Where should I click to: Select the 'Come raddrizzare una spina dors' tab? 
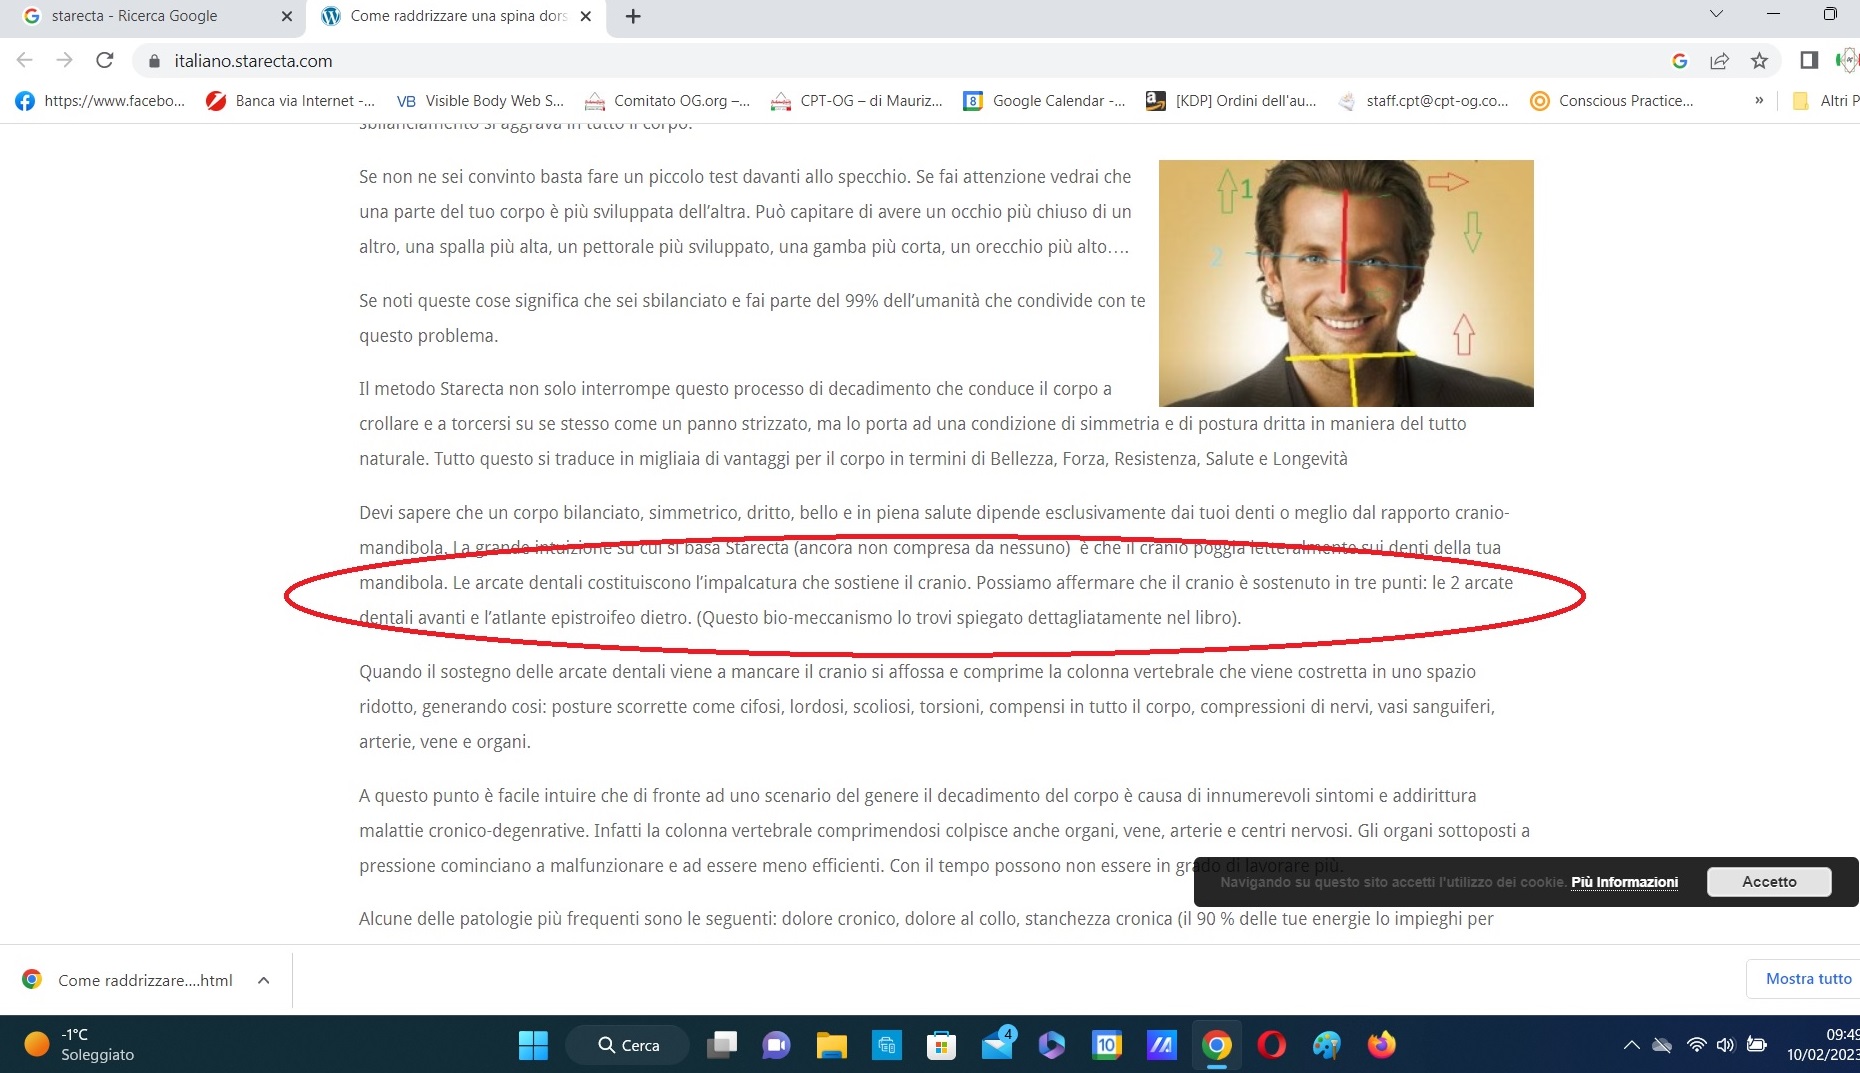tap(456, 16)
